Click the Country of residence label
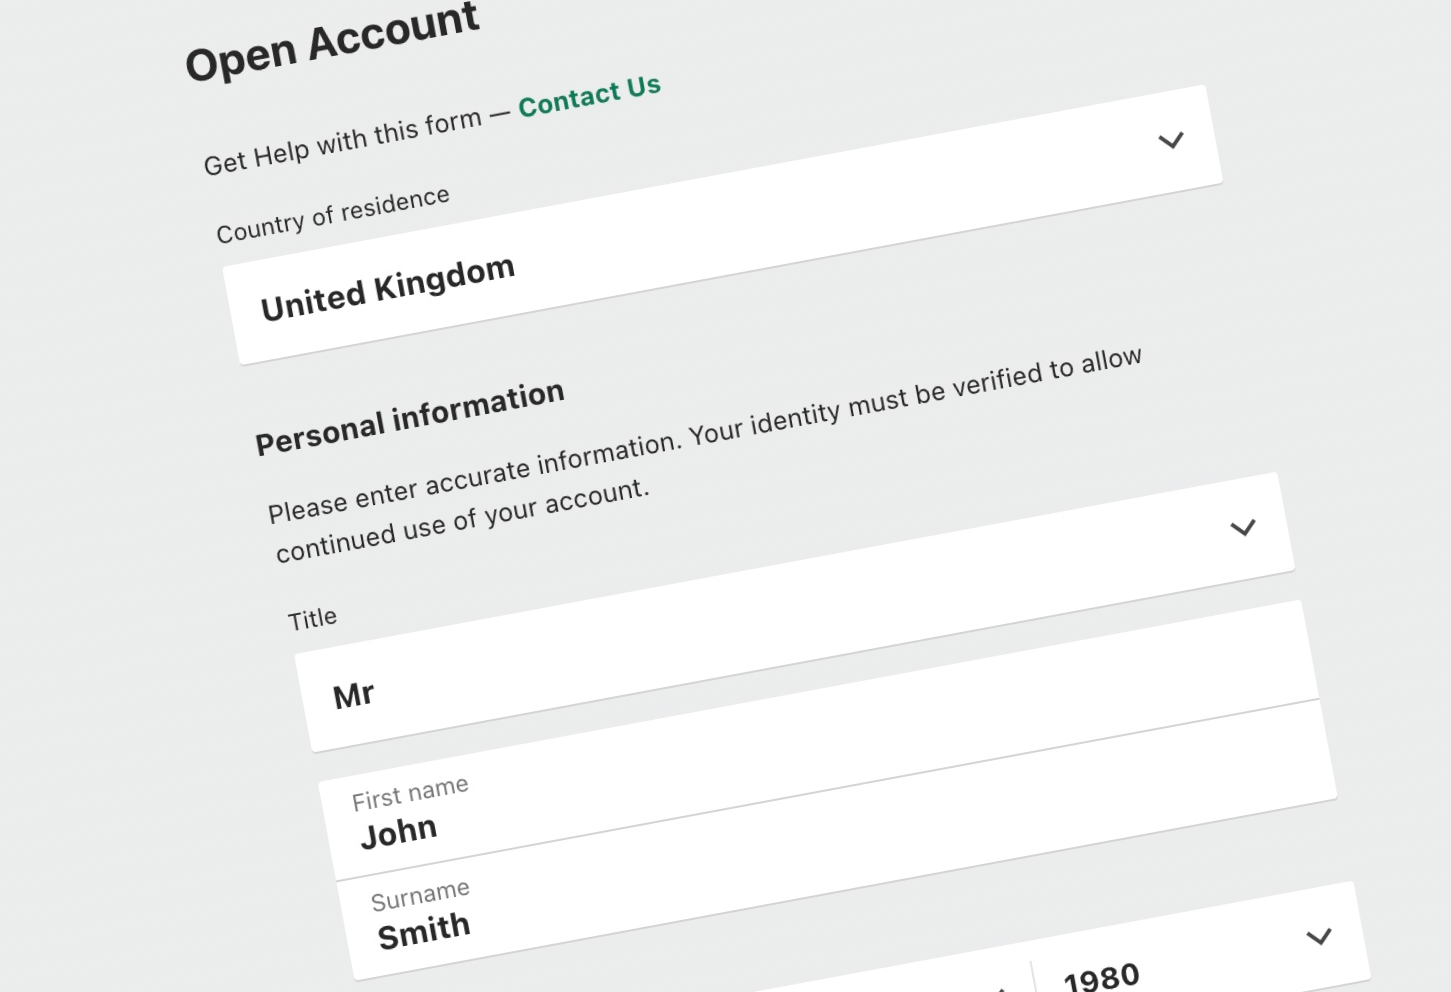 point(333,215)
